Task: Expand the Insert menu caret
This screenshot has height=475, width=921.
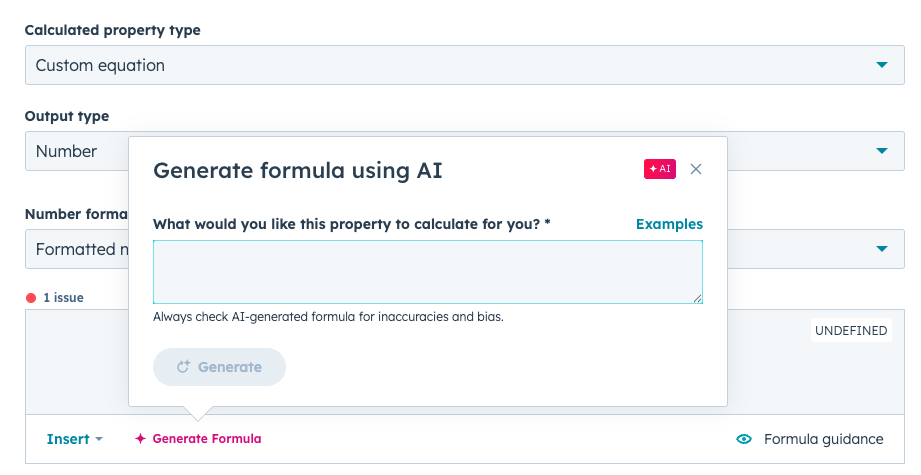Action: coord(99,440)
